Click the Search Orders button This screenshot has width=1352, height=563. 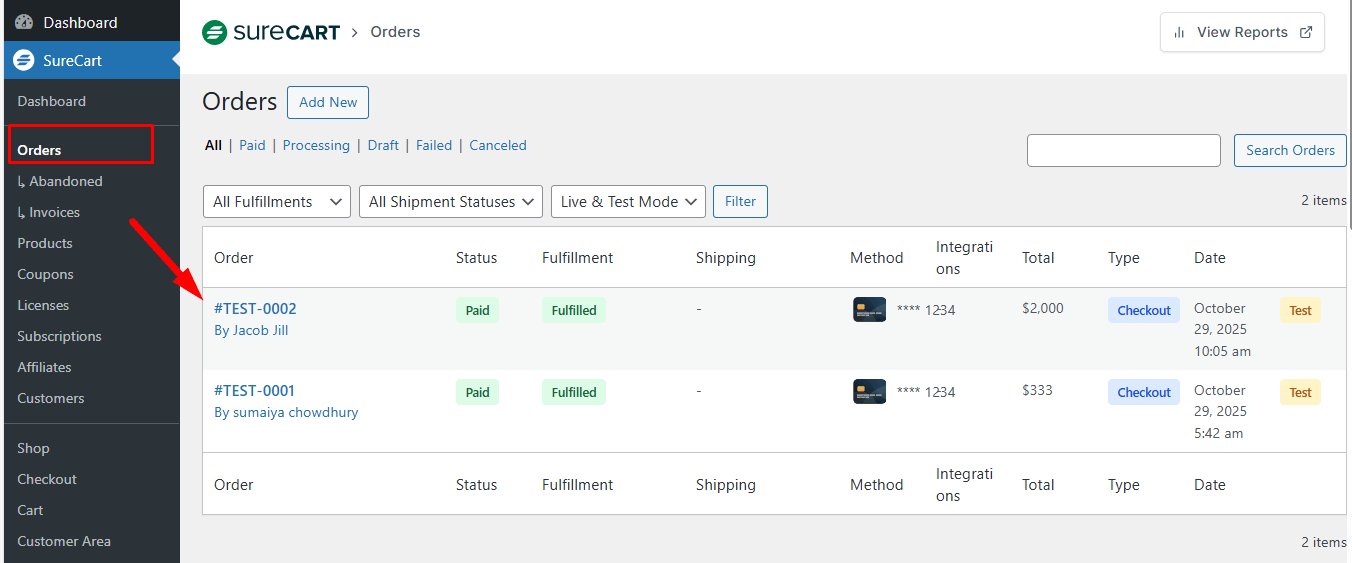pos(1289,150)
